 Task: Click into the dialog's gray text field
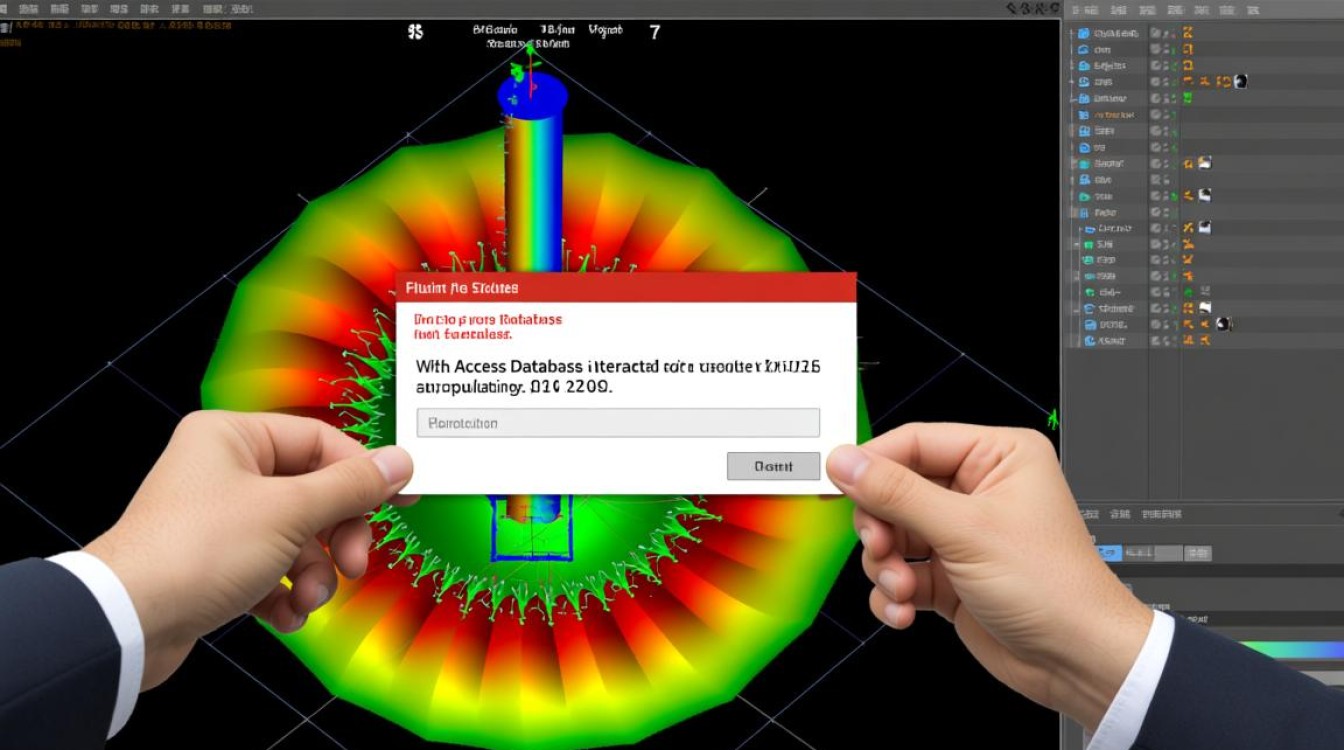pyautogui.click(x=618, y=423)
